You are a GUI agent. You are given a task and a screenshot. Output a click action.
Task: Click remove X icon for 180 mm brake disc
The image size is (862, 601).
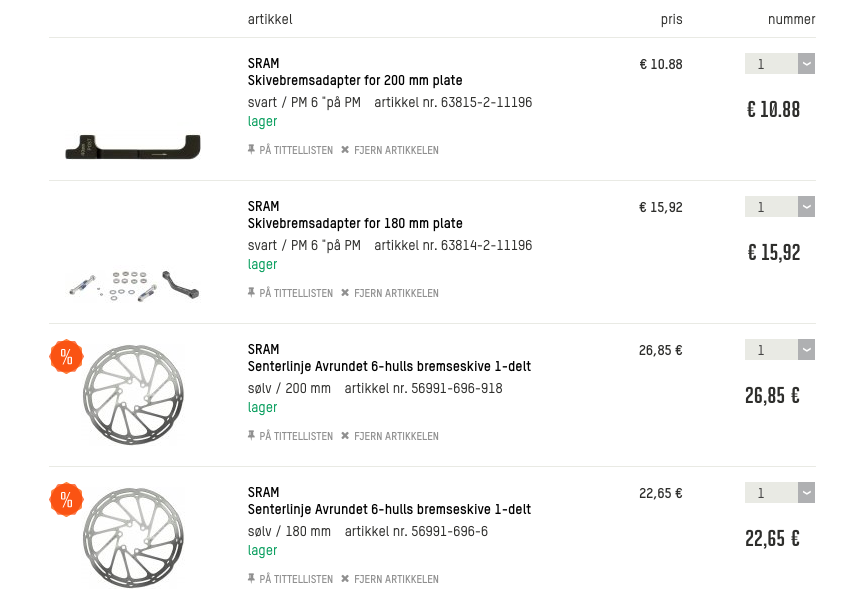pyautogui.click(x=345, y=579)
